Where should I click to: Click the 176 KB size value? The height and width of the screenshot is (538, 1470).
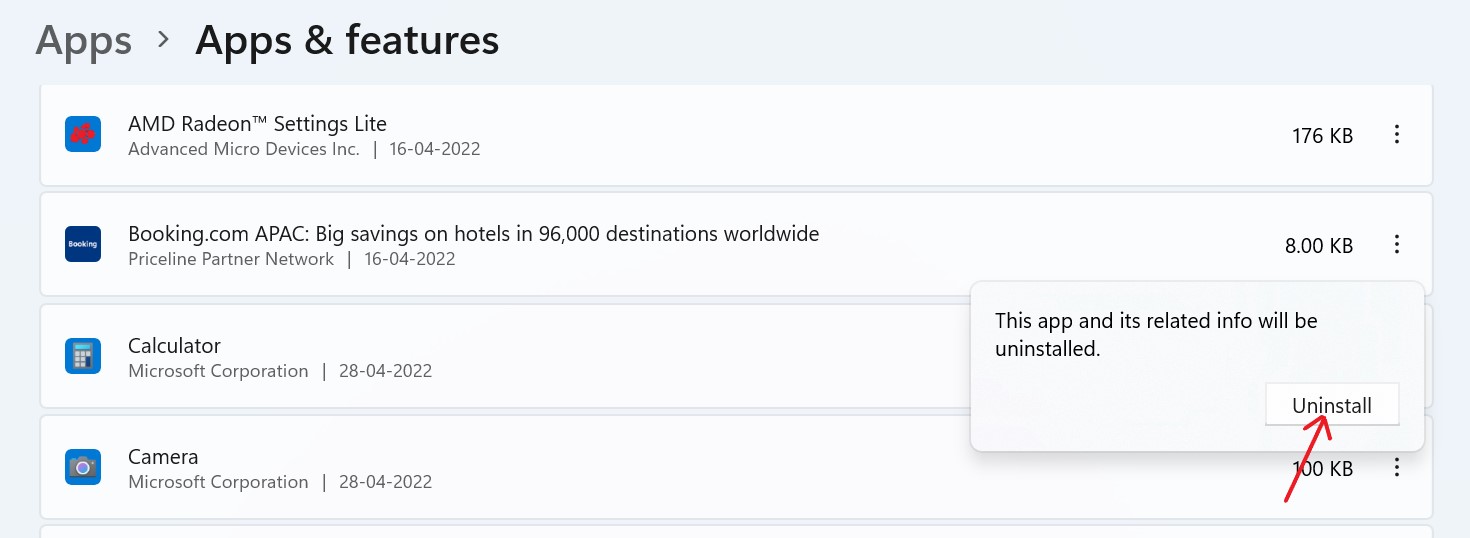click(1322, 135)
